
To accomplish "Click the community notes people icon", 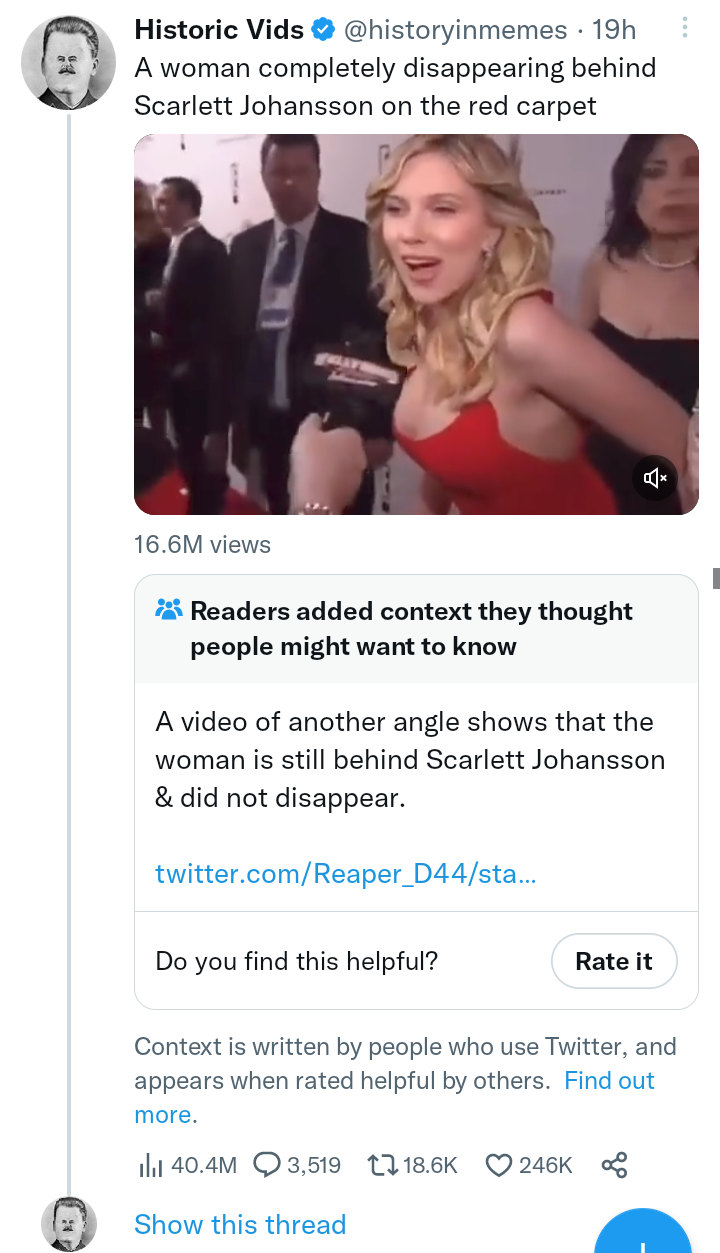I will (x=169, y=610).
